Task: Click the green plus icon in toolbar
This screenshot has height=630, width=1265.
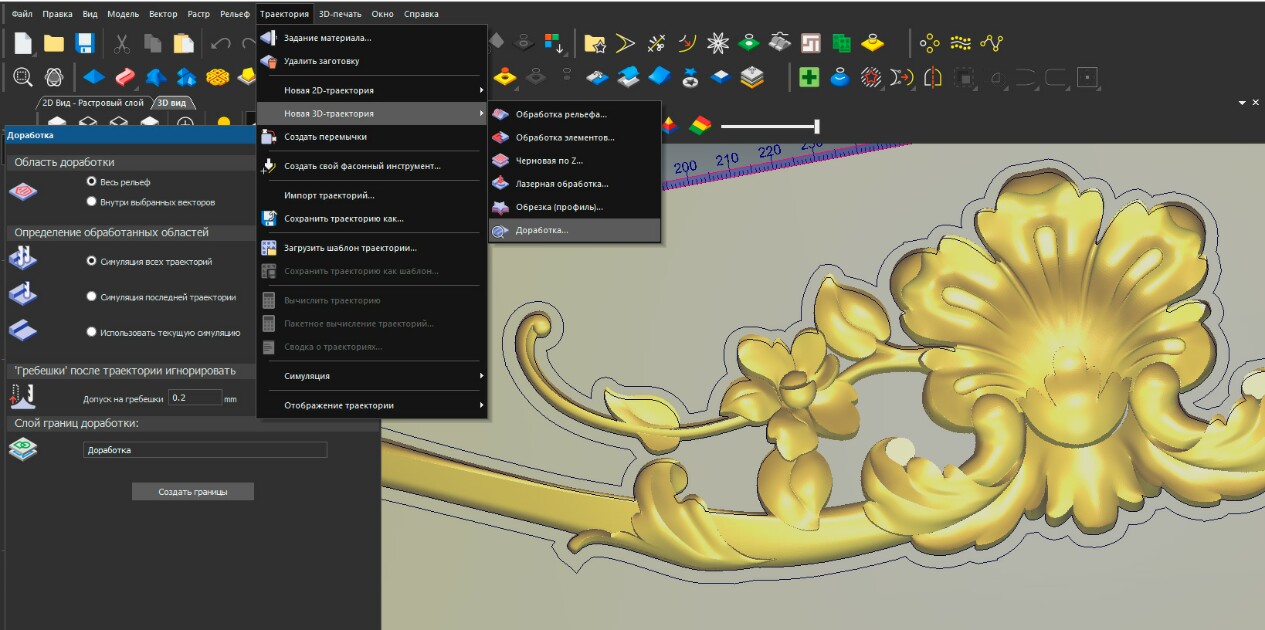Action: [x=809, y=76]
